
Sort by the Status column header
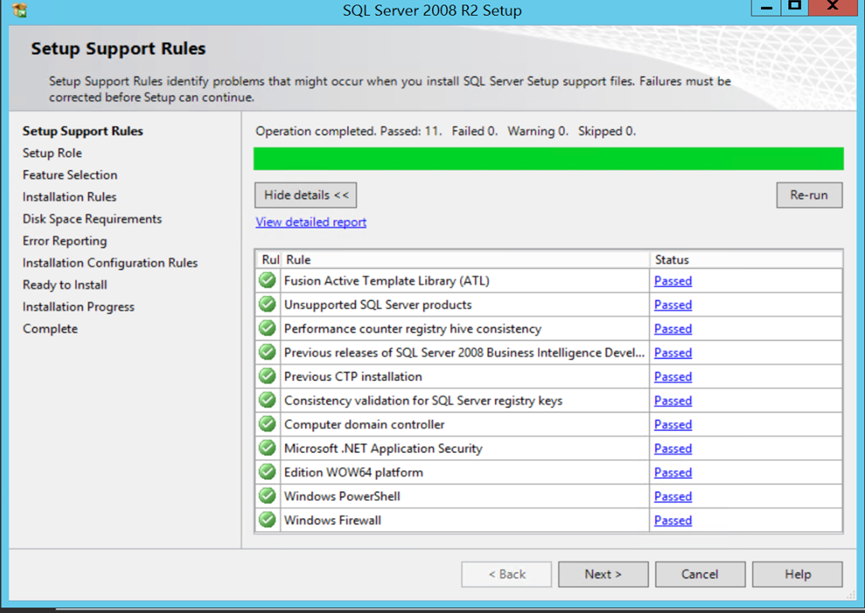click(746, 259)
